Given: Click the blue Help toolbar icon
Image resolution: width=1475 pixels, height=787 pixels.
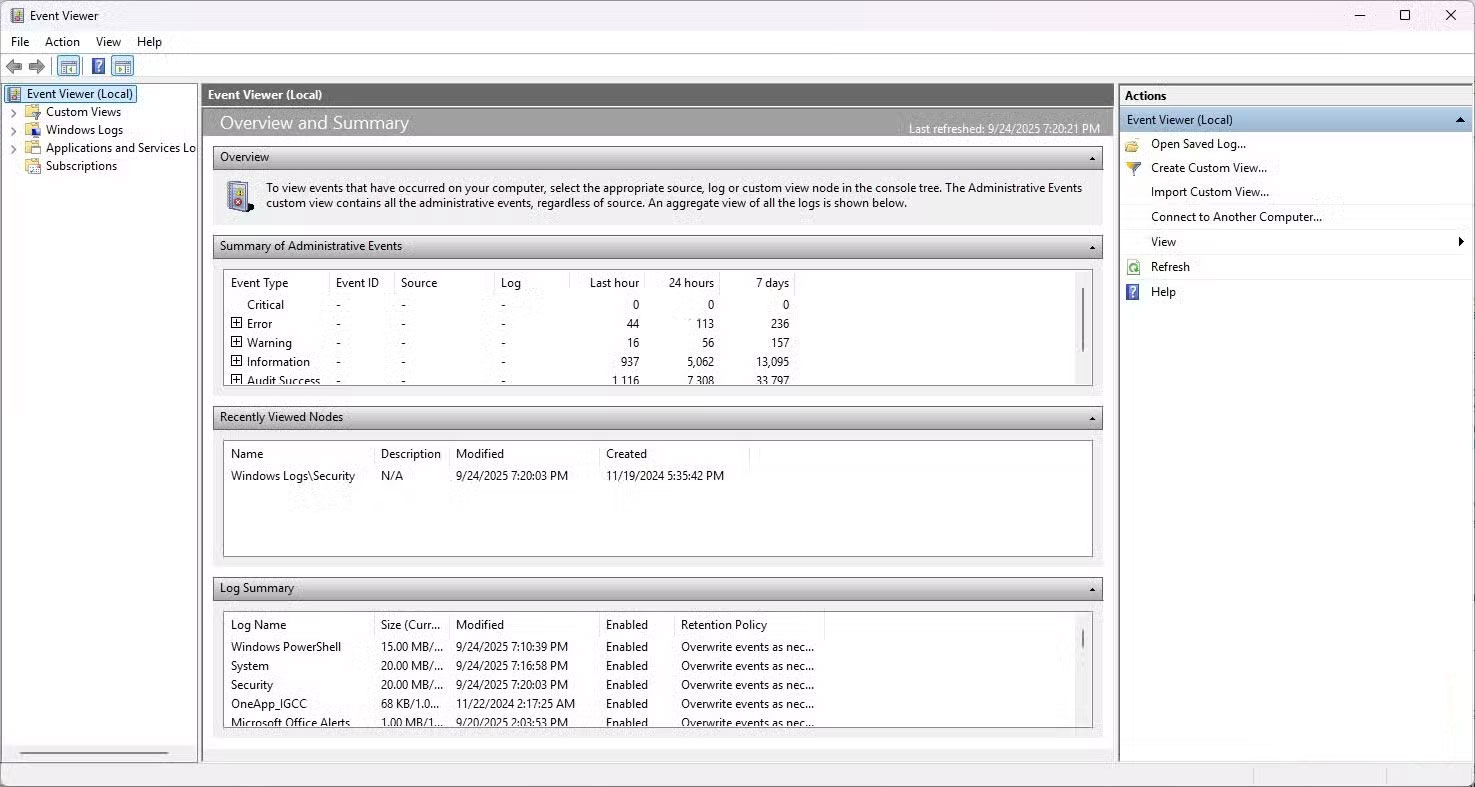Looking at the screenshot, I should coord(98,67).
